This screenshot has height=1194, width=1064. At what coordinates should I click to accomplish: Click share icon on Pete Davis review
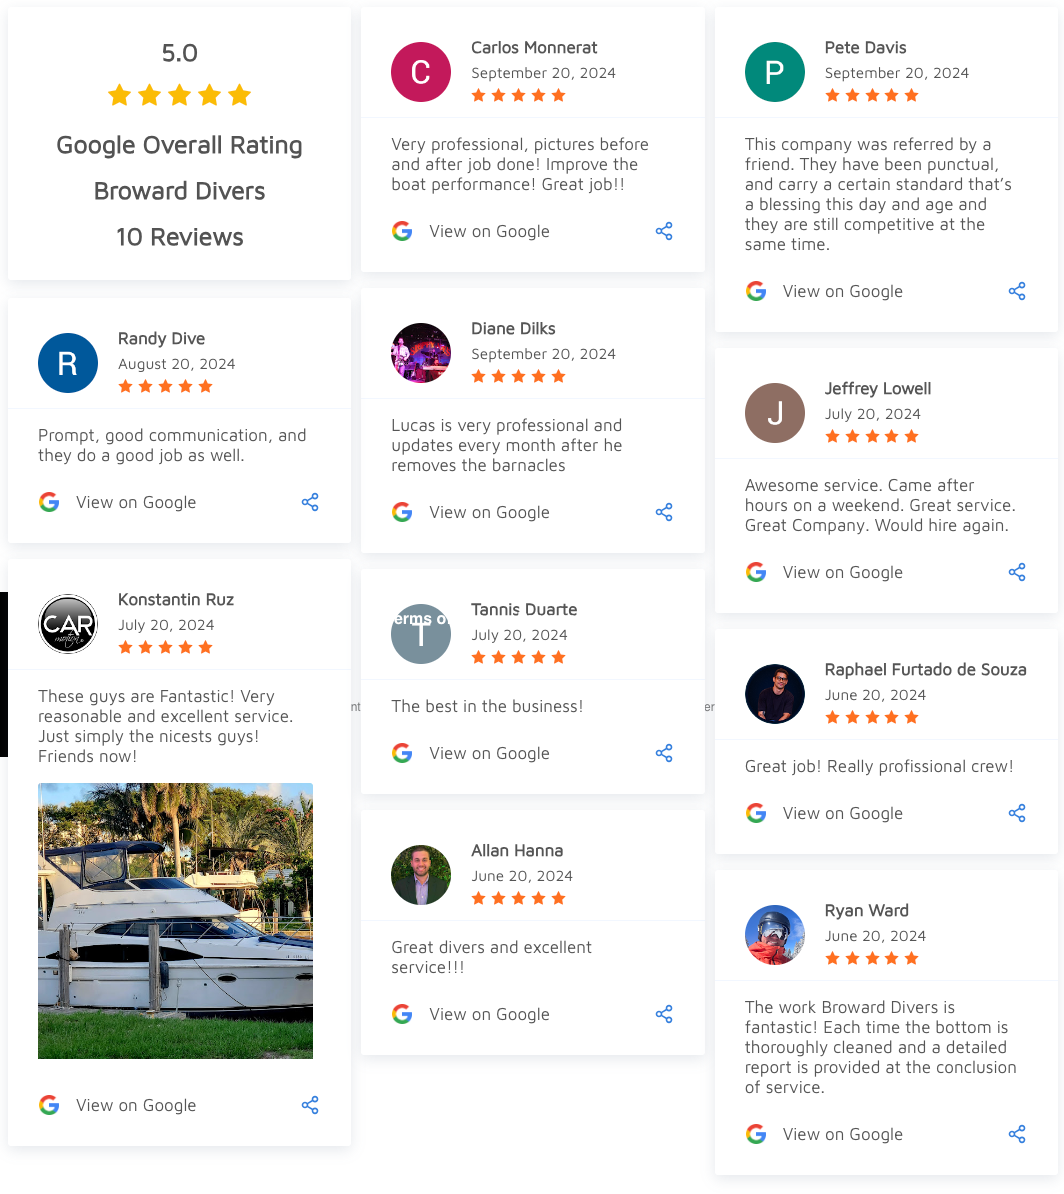pos(1017,292)
